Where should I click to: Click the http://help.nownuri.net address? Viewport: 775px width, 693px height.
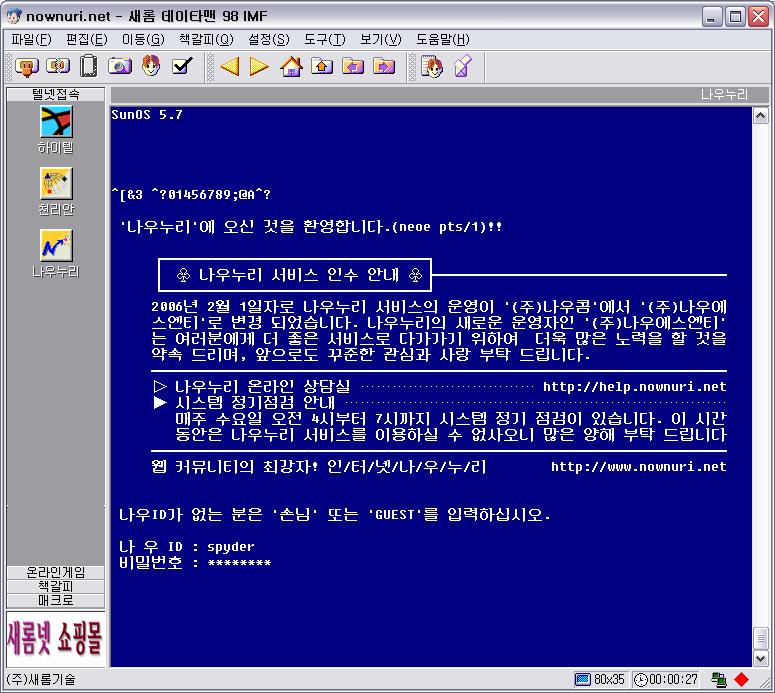(635, 387)
